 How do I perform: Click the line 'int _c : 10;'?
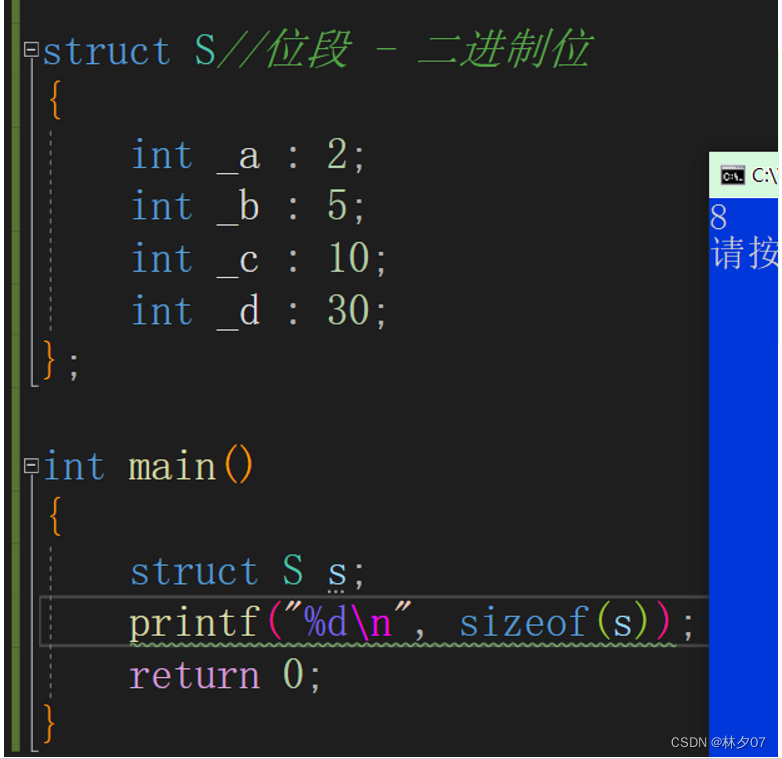pos(259,259)
